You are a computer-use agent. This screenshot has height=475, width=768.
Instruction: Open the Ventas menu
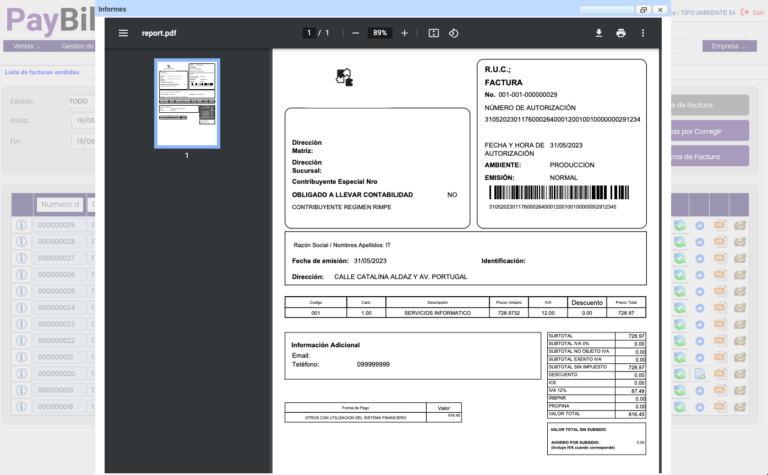[27, 46]
